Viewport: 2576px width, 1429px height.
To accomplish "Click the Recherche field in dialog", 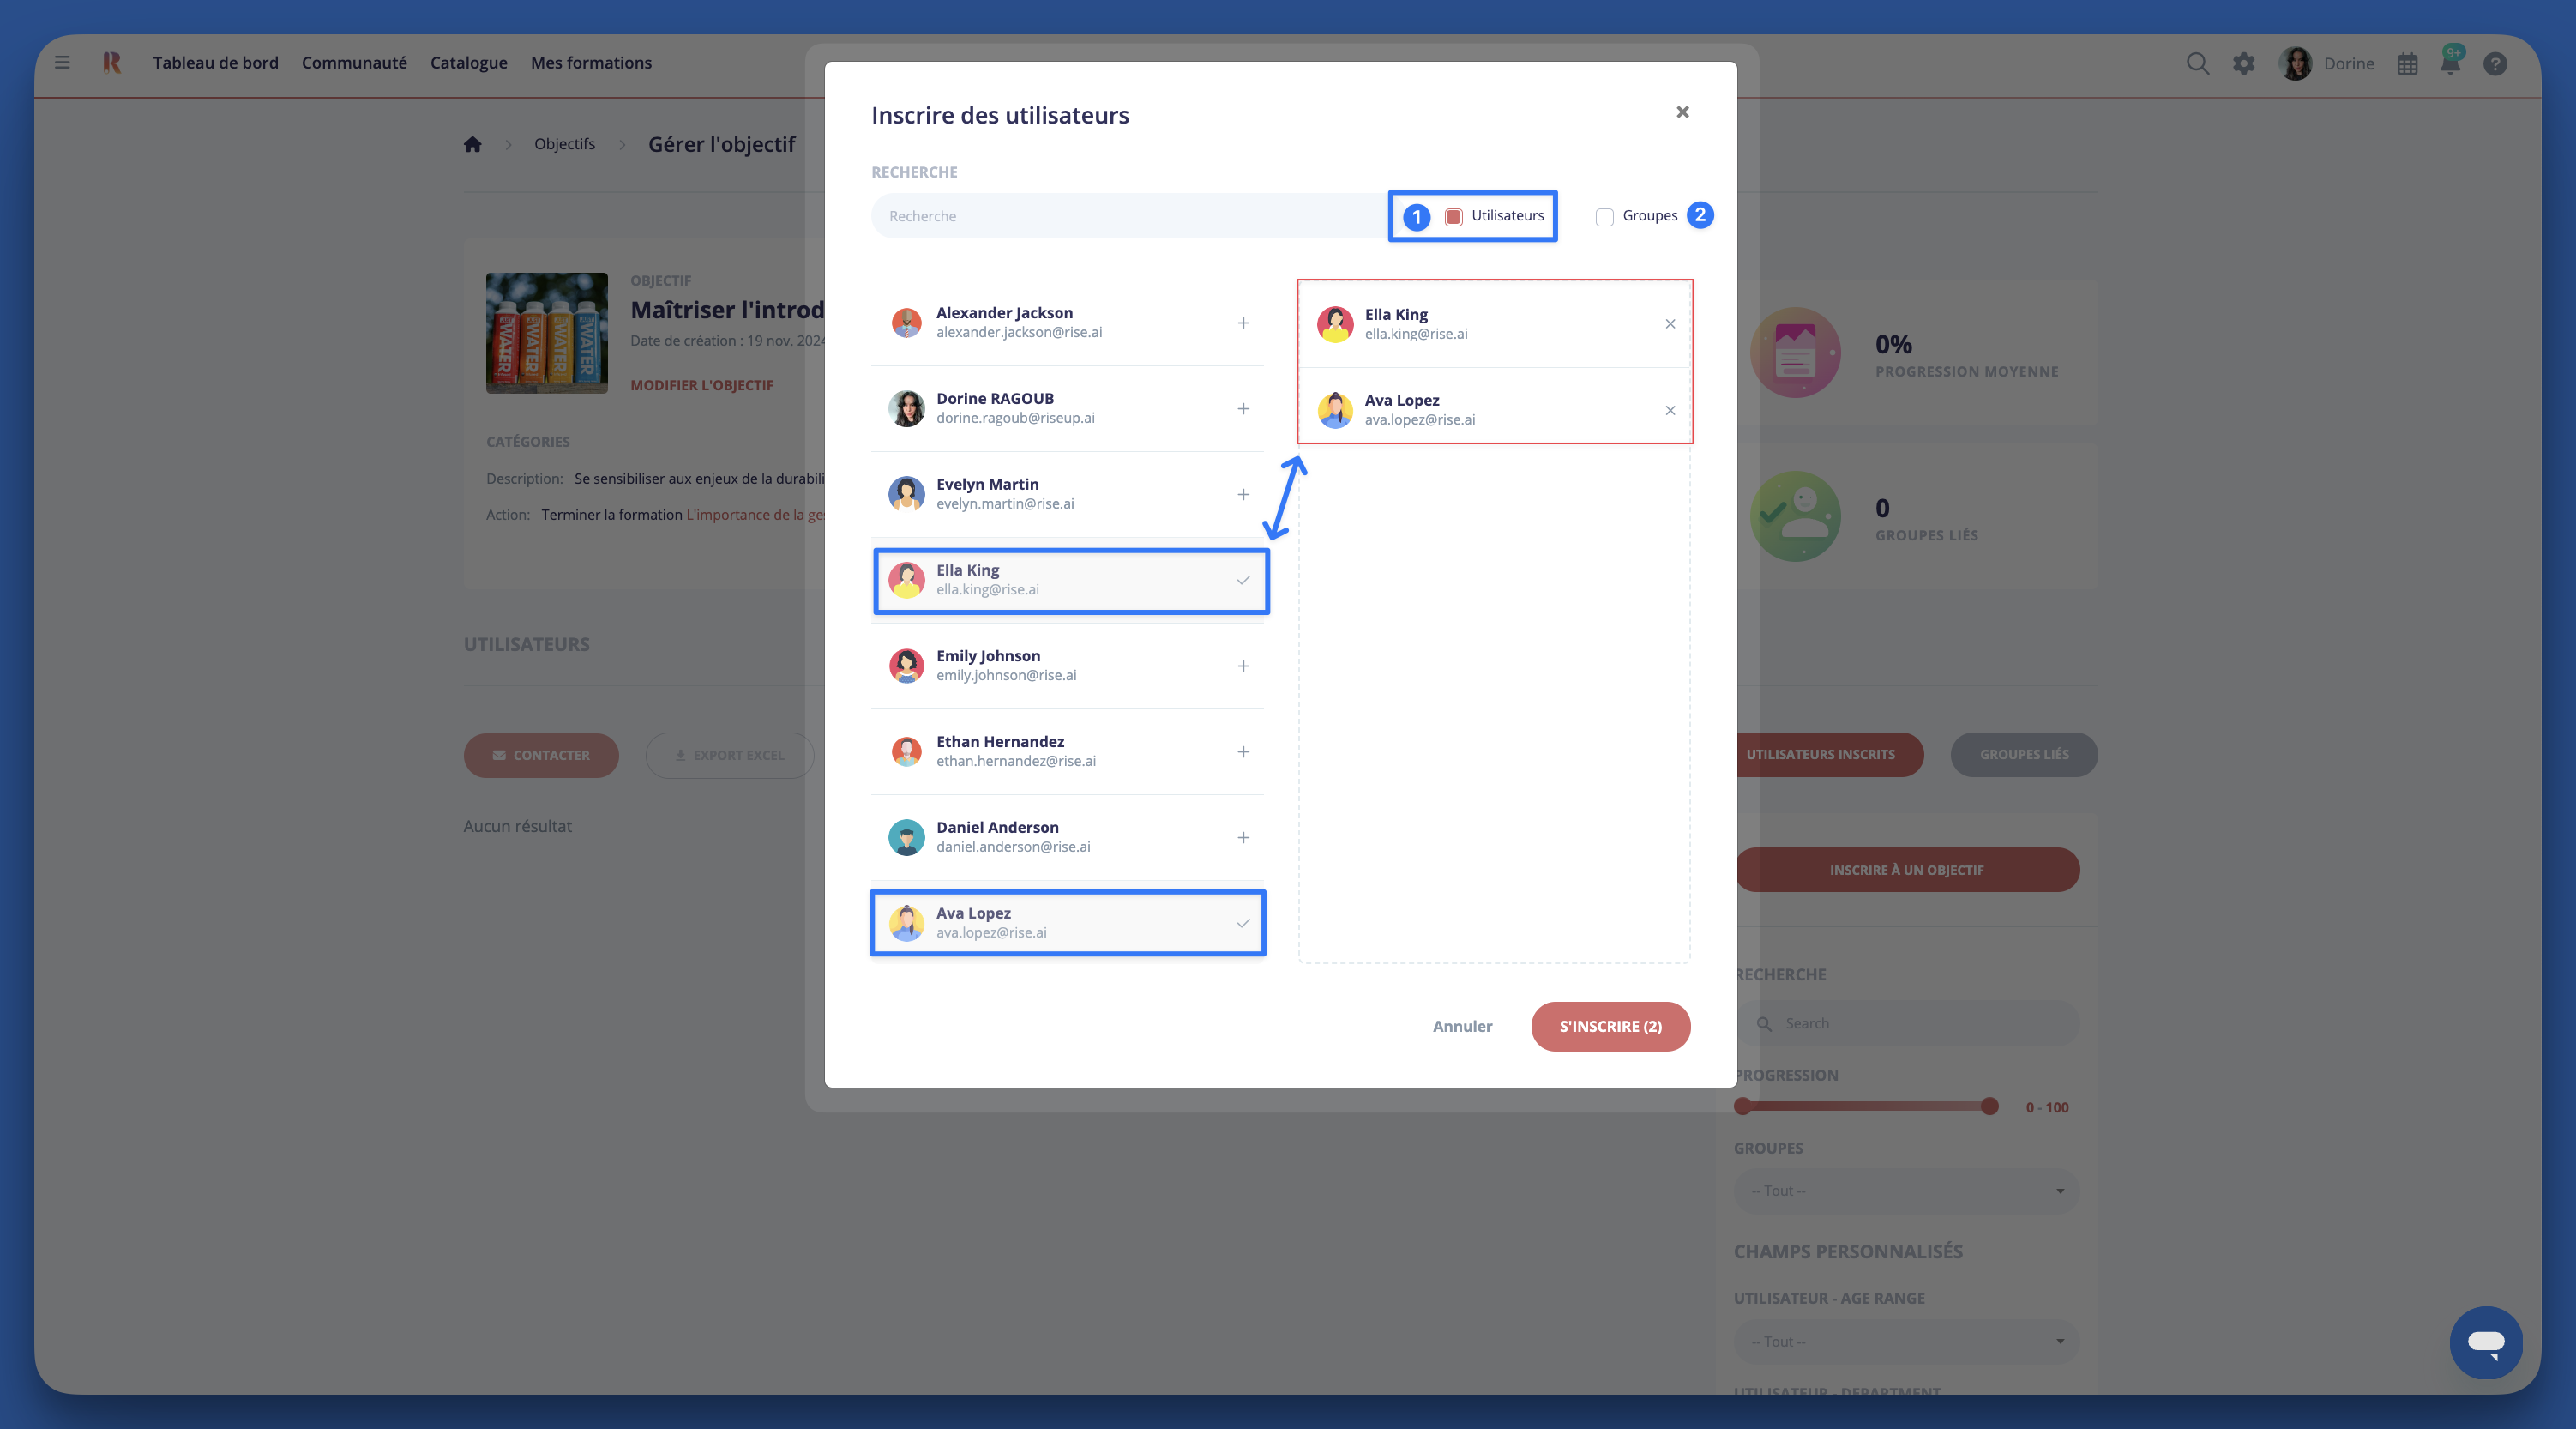I will (x=1130, y=216).
